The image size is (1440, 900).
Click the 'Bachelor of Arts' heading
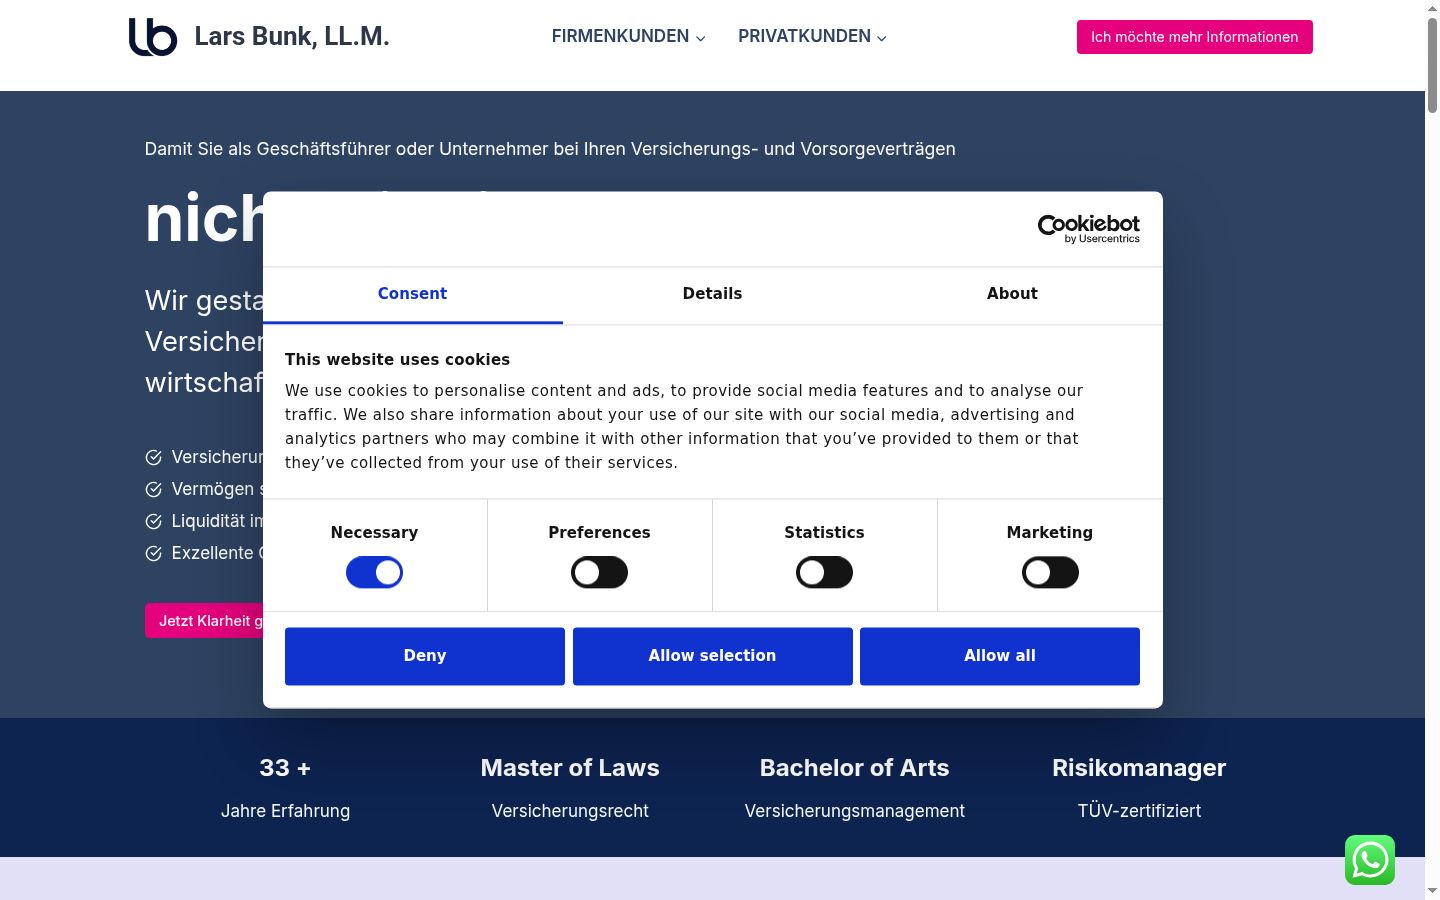855,768
